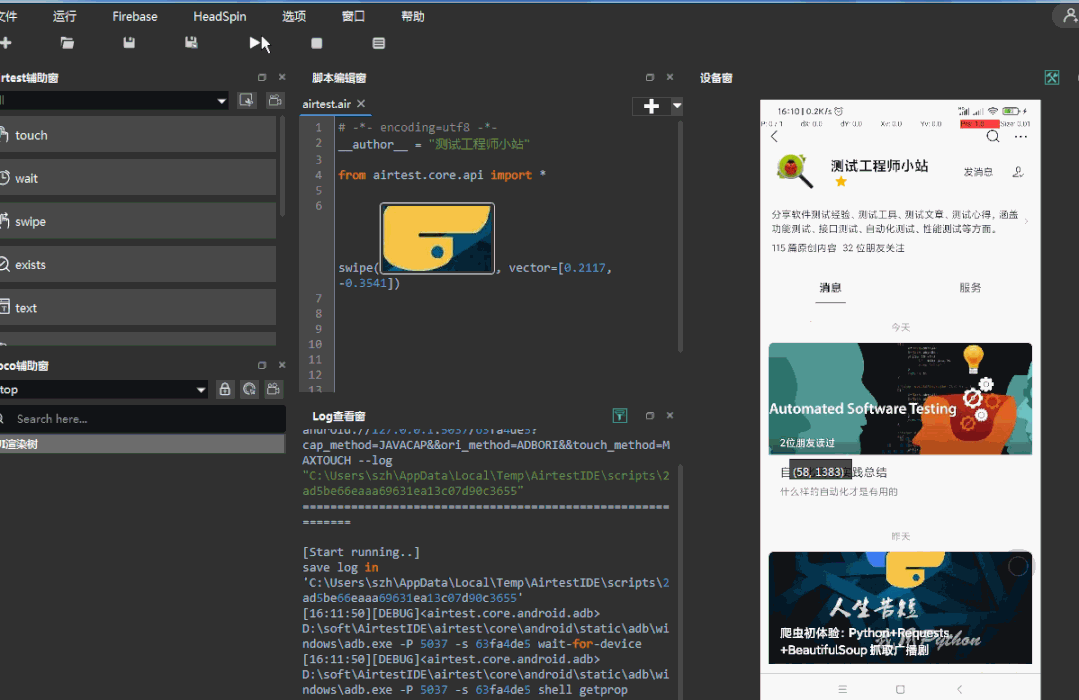The image size is (1079, 700).
Task: Expand the arrow beside the add-tab plus
Action: (677, 106)
